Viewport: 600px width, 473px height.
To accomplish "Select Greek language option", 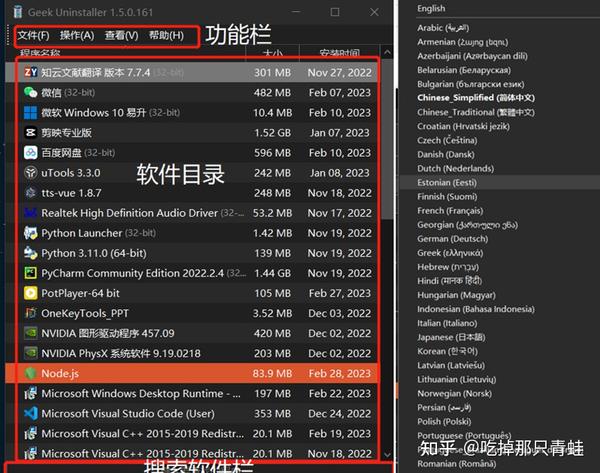I will [x=450, y=253].
